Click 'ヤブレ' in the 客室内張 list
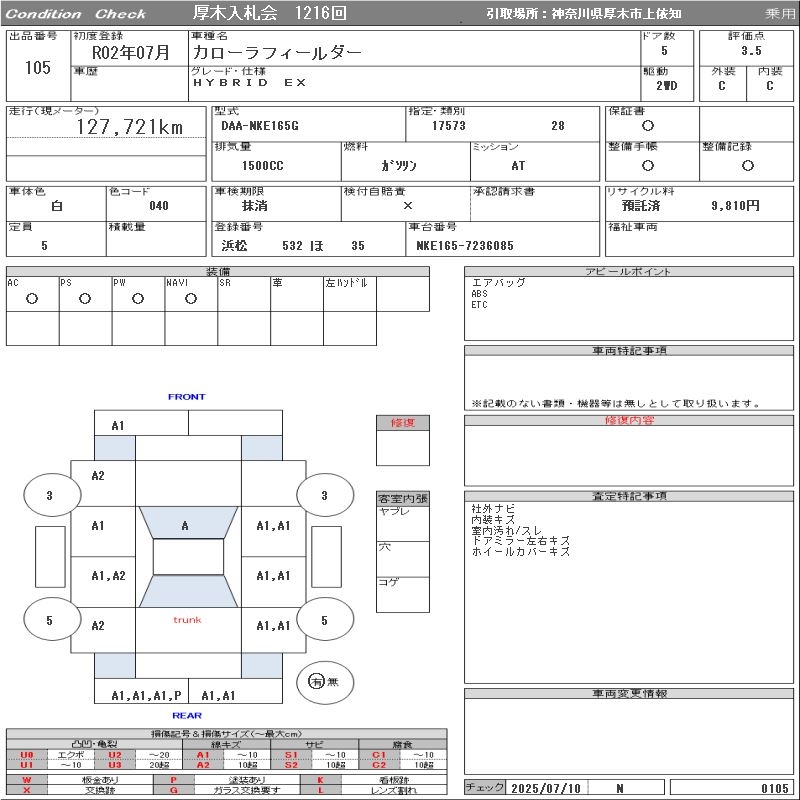 (394, 511)
